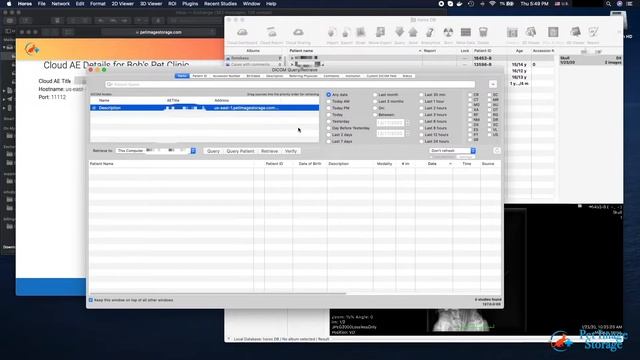Expand the second patient row in Horos DB
640x360 pixels.
[x=292, y=64]
